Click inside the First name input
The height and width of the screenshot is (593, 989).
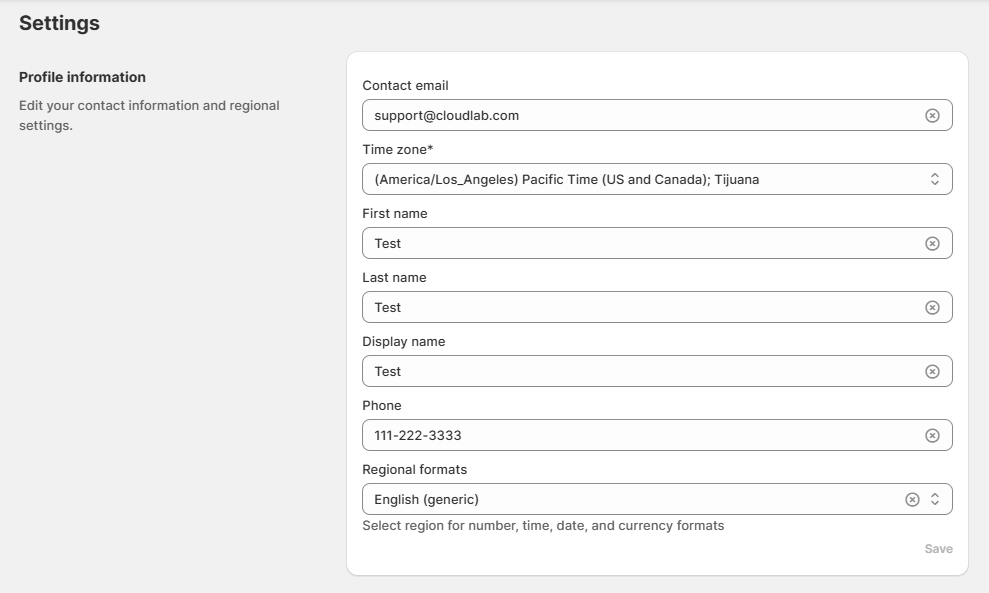pyautogui.click(x=640, y=243)
